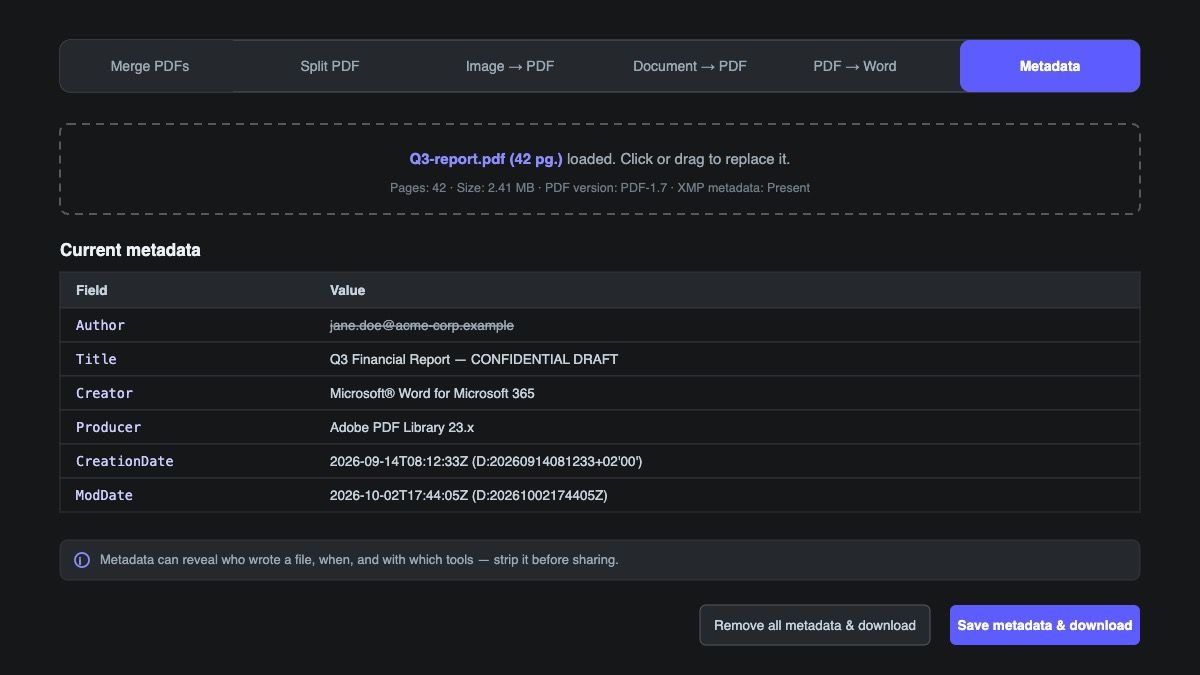Open the PDF → Word tab

tap(855, 66)
